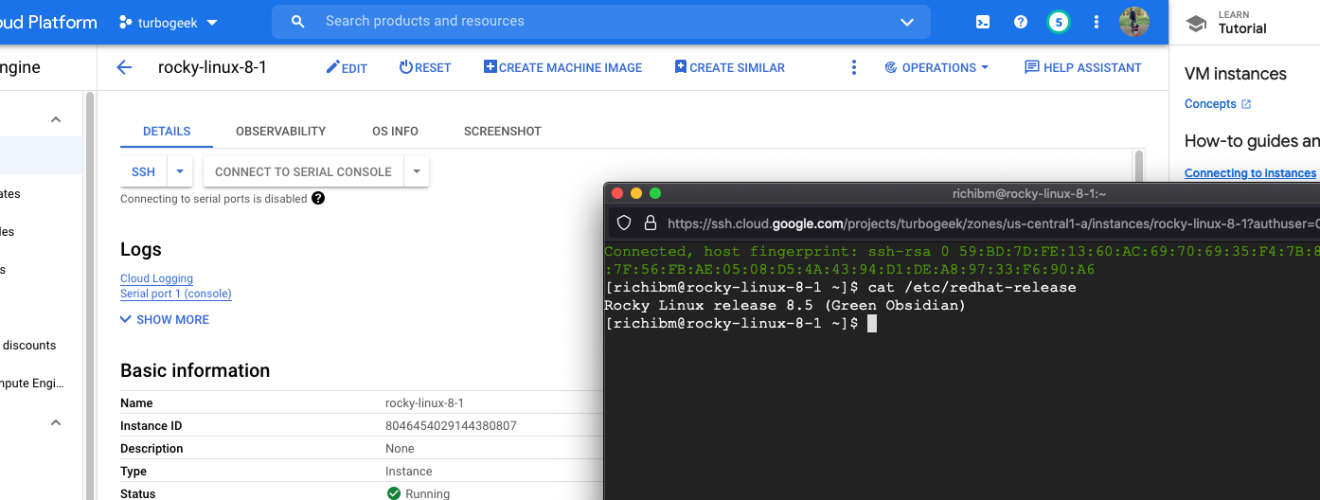Switch to the OBSERVABILITY tab

[x=281, y=131]
